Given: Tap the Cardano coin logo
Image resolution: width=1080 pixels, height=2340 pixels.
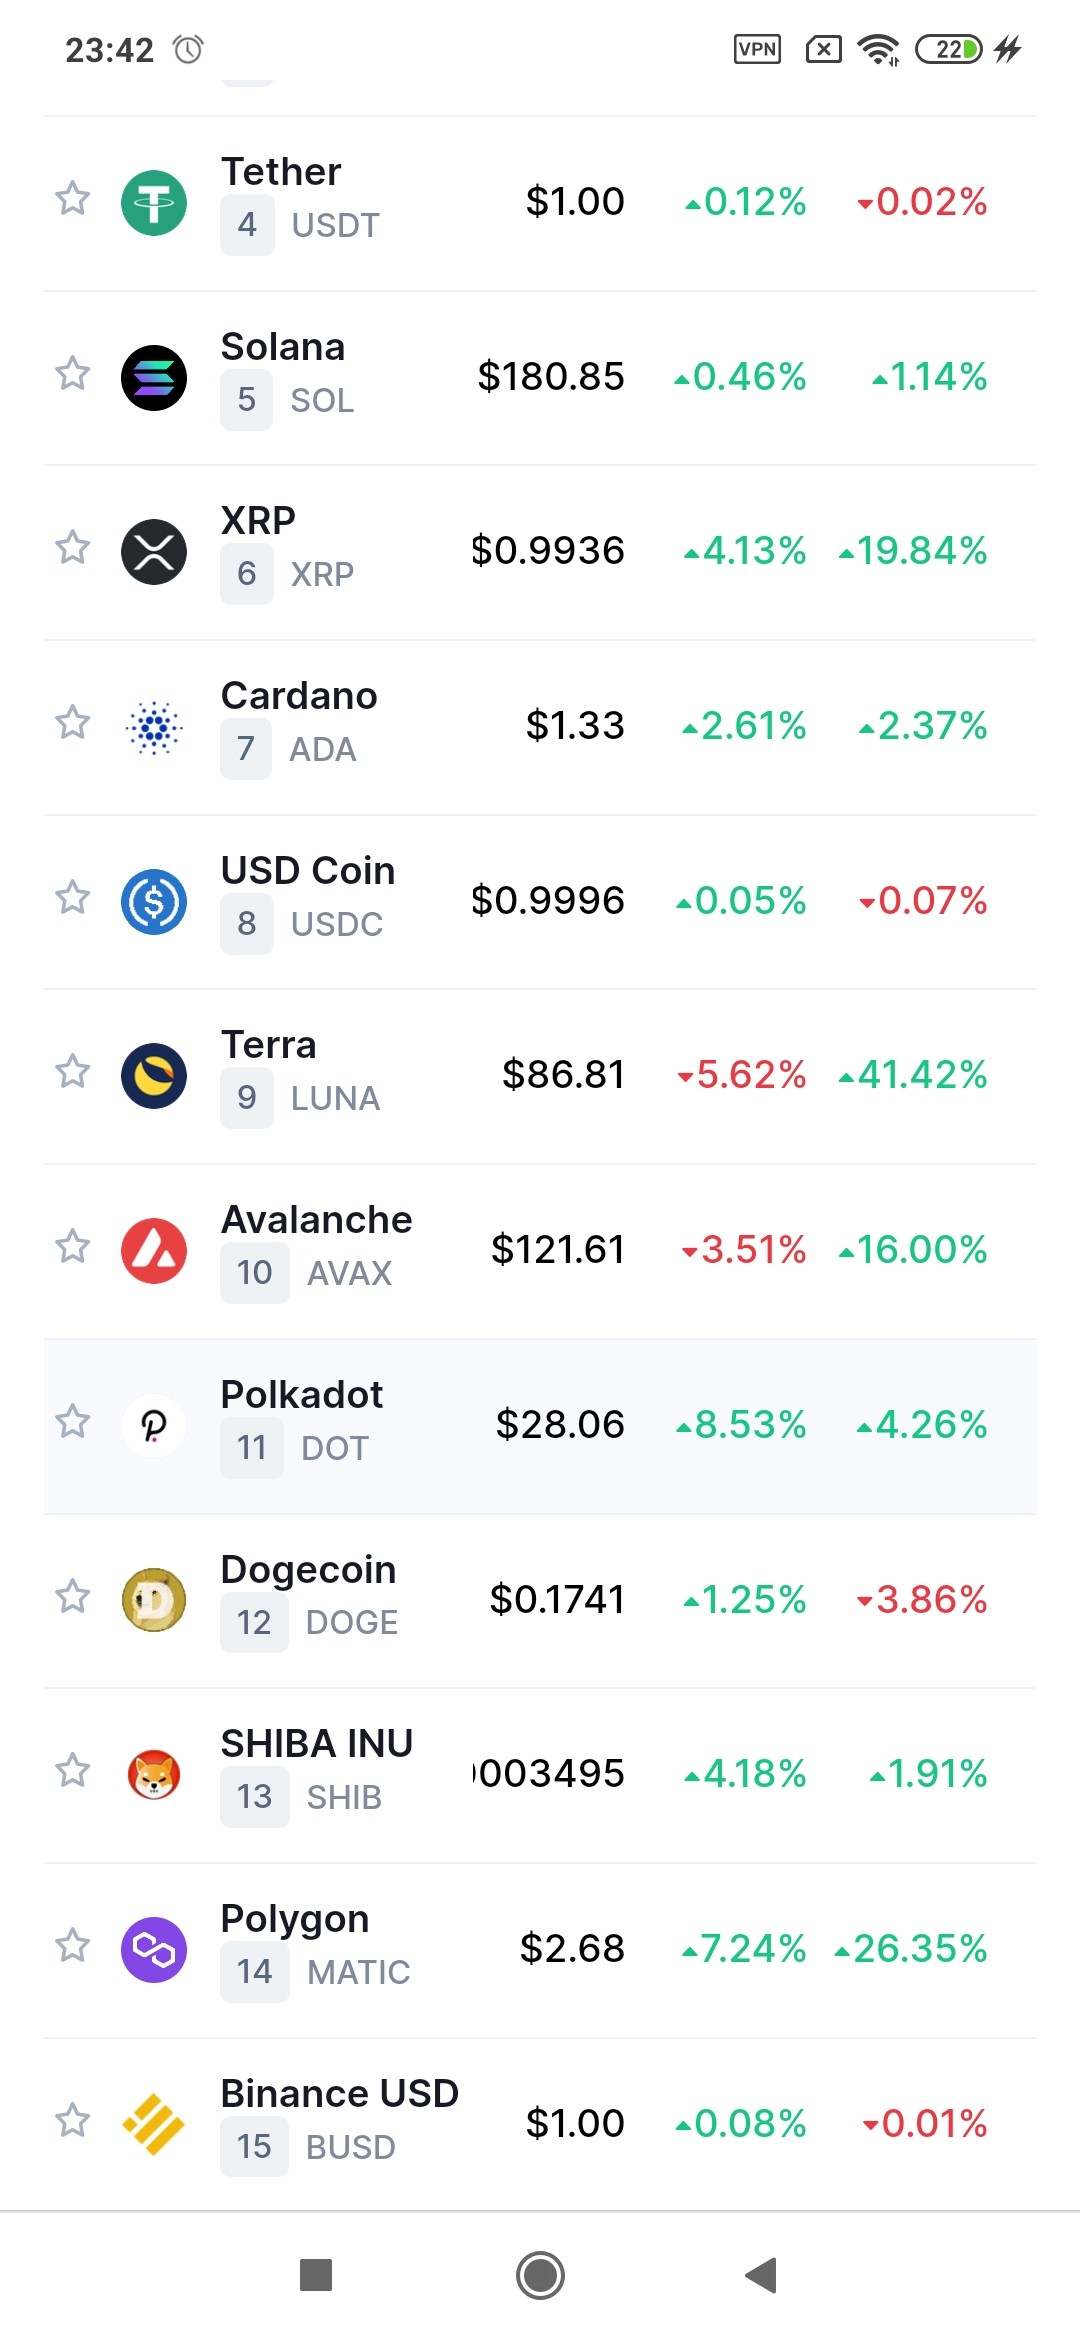Looking at the screenshot, I should coord(154,727).
